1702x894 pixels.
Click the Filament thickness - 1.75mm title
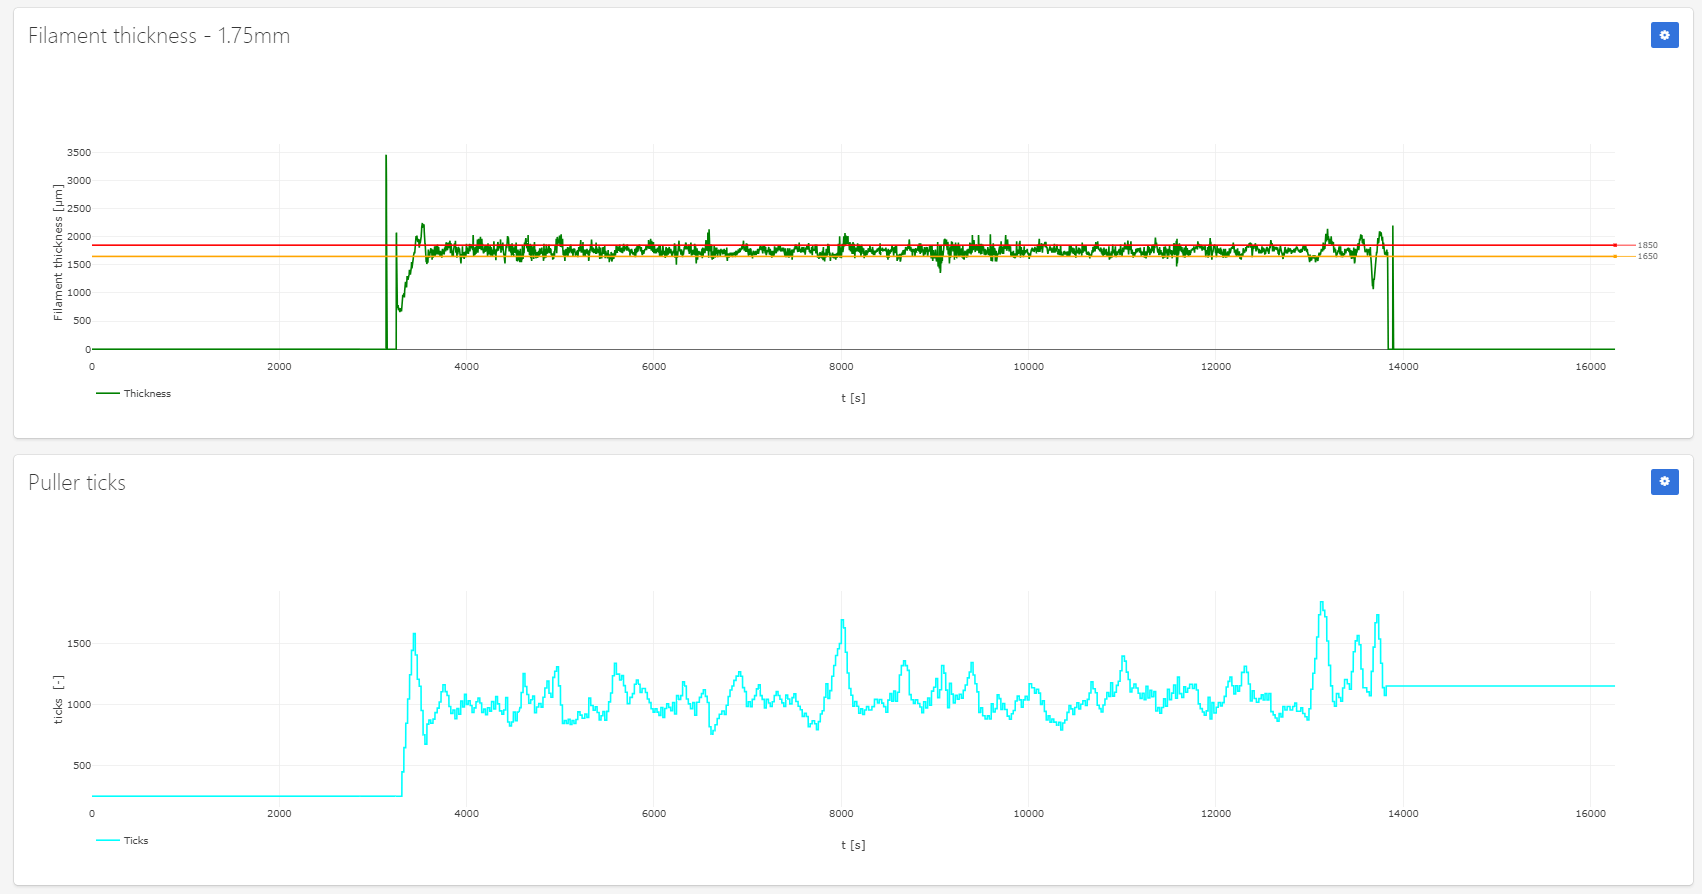tap(159, 36)
